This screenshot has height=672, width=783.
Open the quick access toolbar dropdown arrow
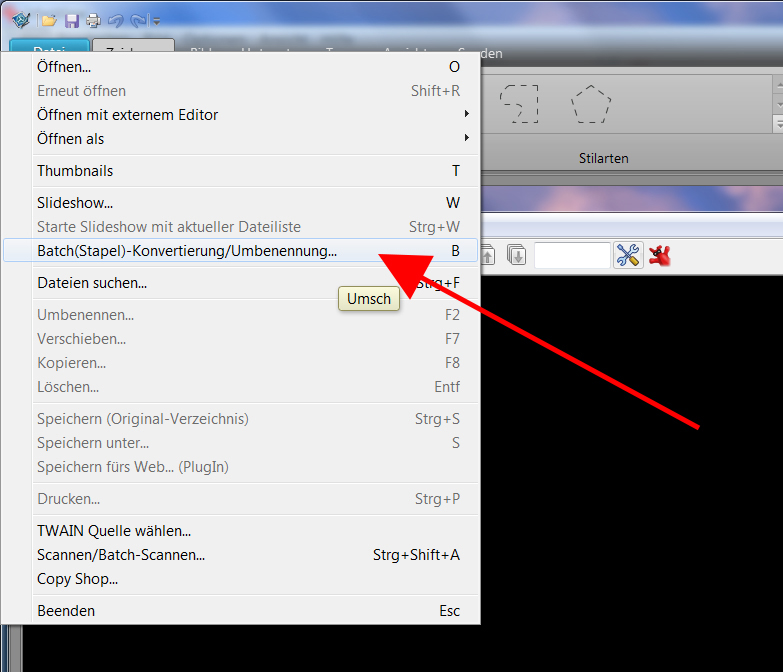pos(156,21)
